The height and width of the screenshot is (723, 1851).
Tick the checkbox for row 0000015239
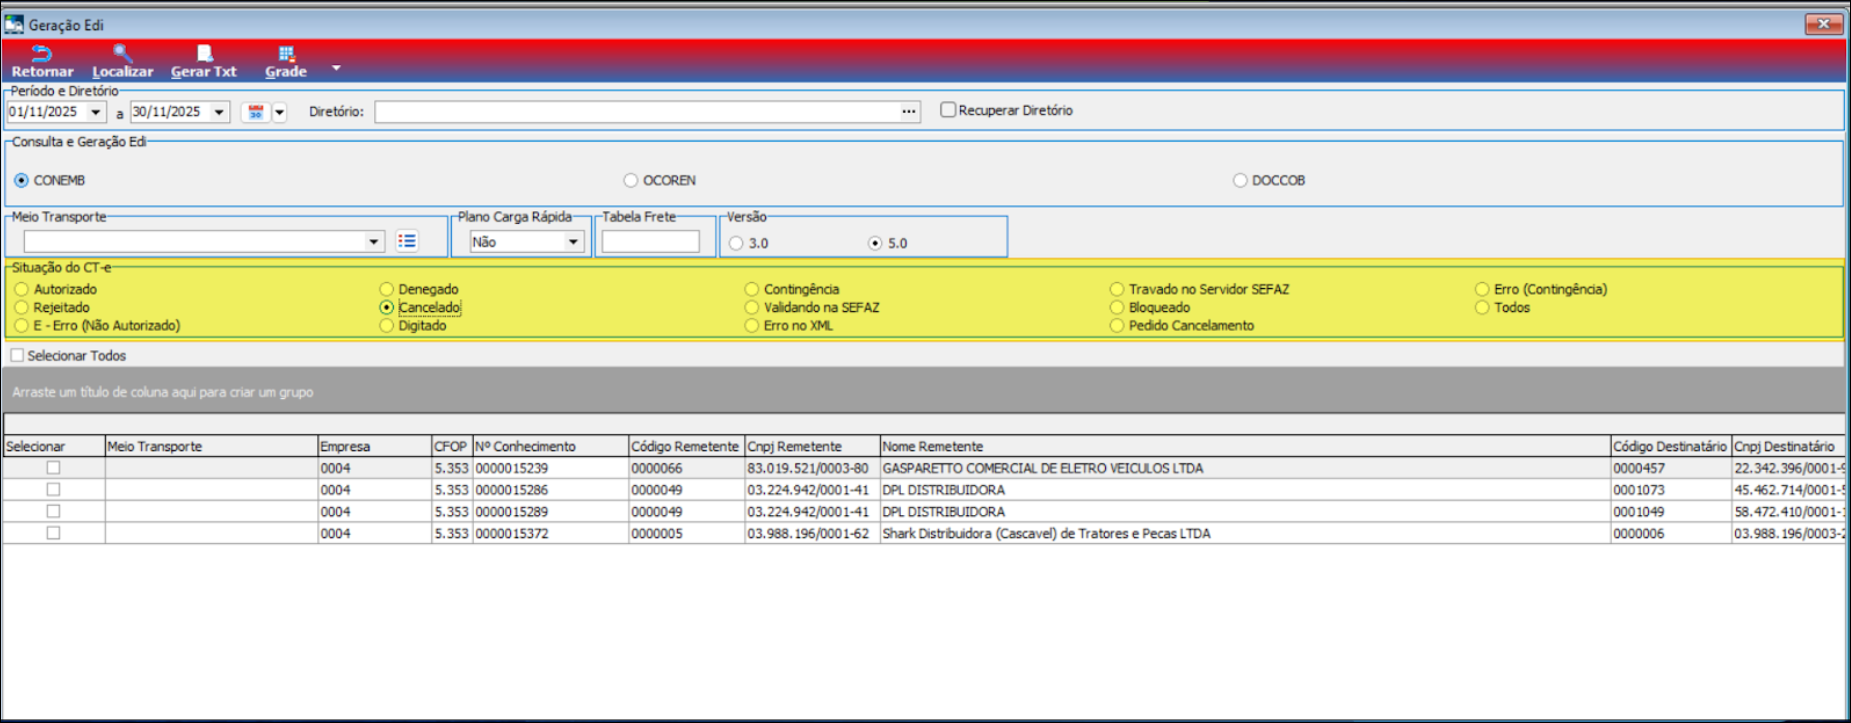tap(54, 468)
